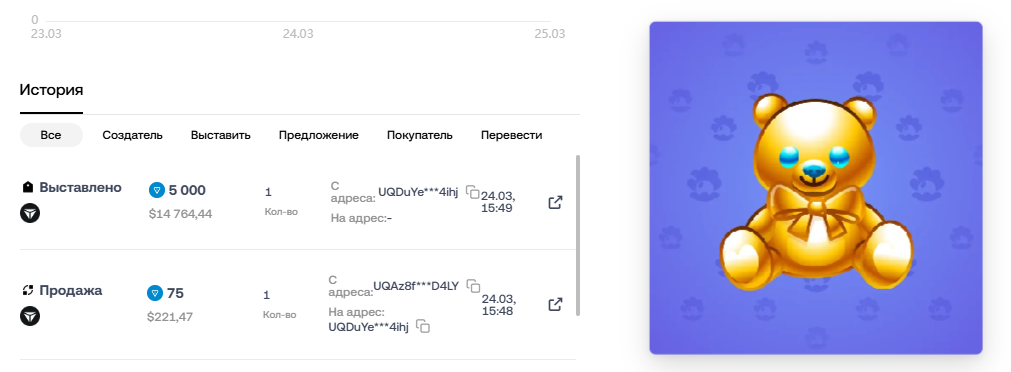
Task: Copy the recipient address in the Продажа row
Action: [x=423, y=326]
